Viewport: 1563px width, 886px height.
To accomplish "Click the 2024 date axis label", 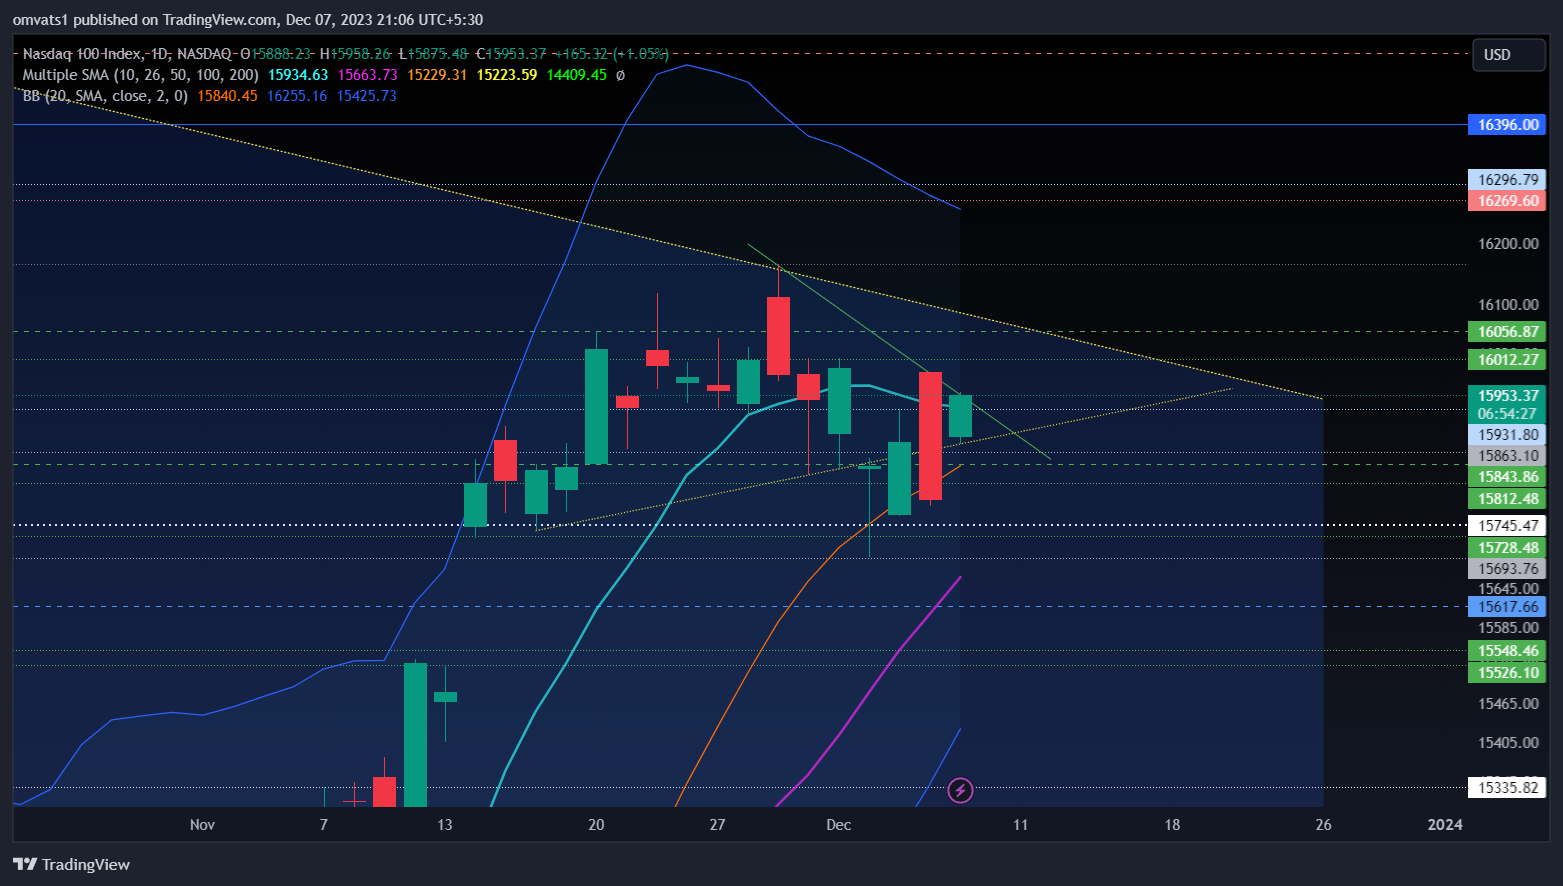I will coord(1445,825).
